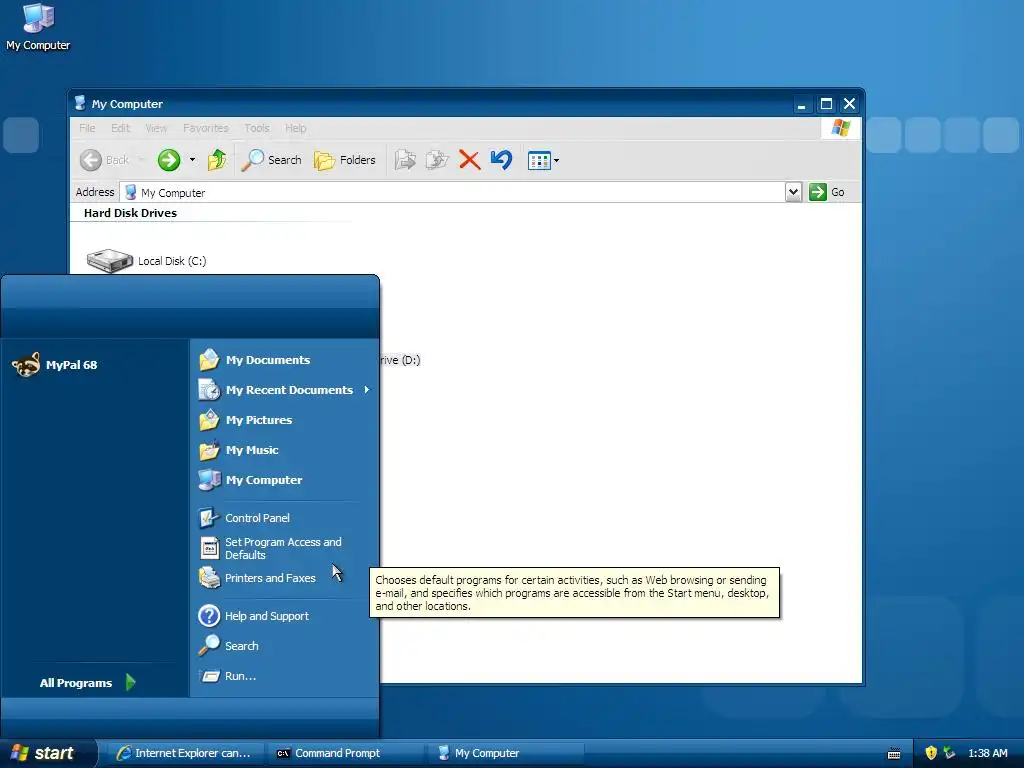Screen dimensions: 1024x768
Task: Open the My Computer desktop icon
Action: 38,26
